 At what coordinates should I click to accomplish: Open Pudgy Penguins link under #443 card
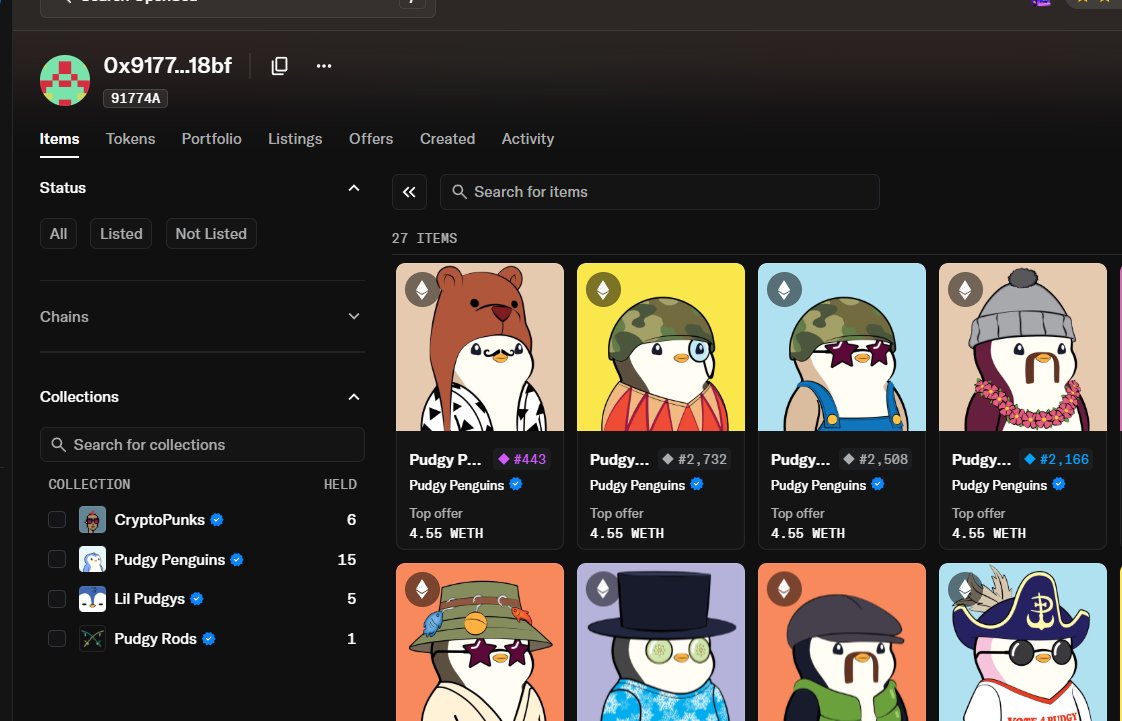click(457, 486)
